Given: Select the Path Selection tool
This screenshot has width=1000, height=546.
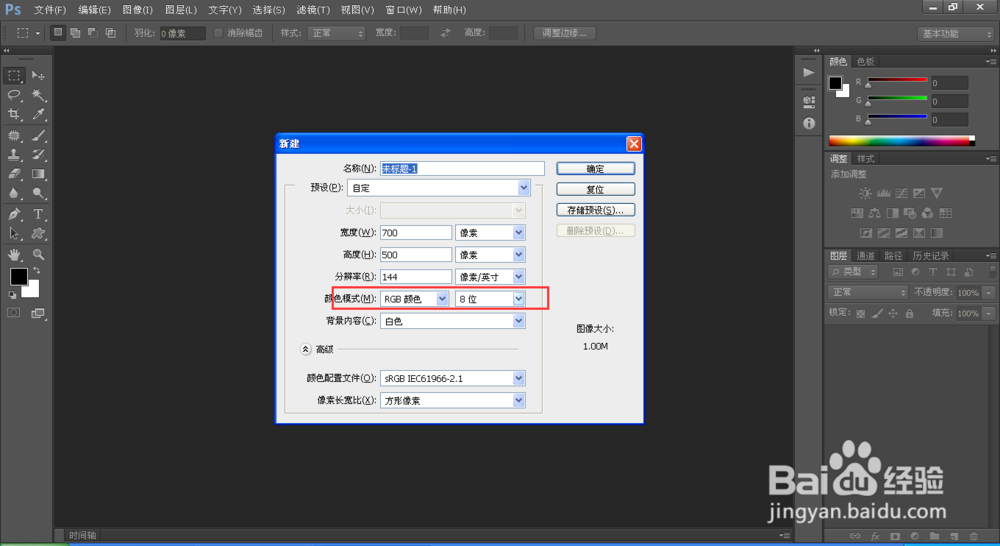Looking at the screenshot, I should (14, 233).
